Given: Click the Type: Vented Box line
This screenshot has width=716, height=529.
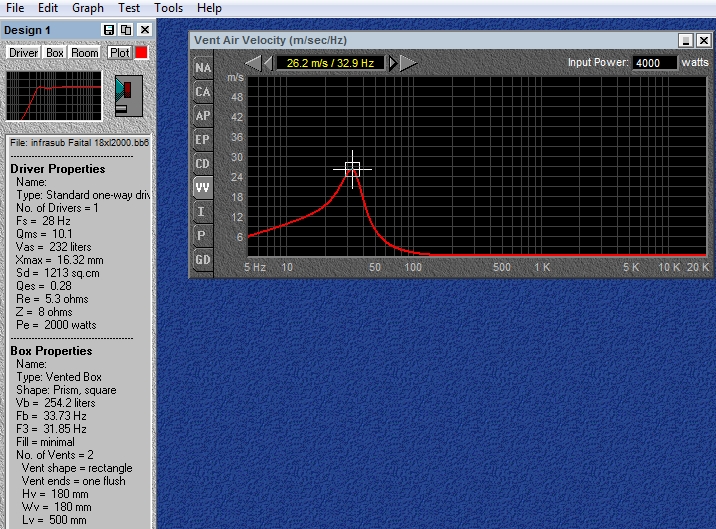Looking at the screenshot, I should [59, 377].
